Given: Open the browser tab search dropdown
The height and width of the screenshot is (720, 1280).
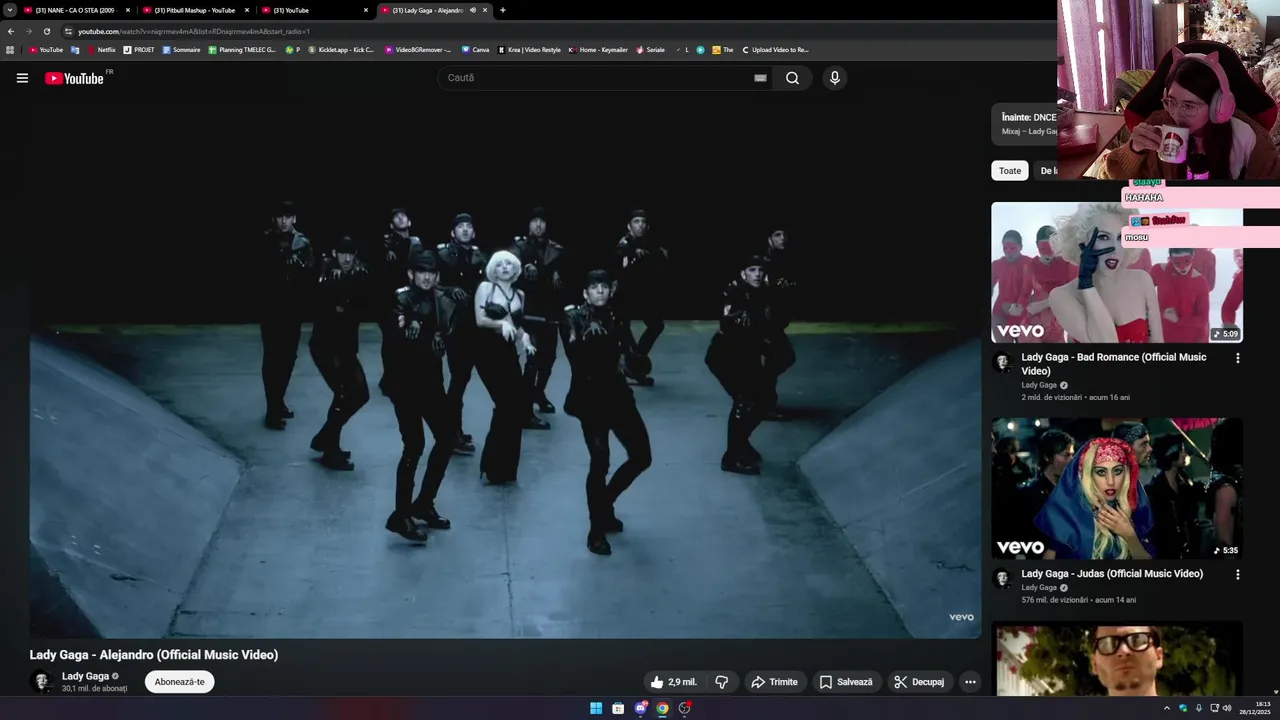Looking at the screenshot, I should (x=10, y=10).
